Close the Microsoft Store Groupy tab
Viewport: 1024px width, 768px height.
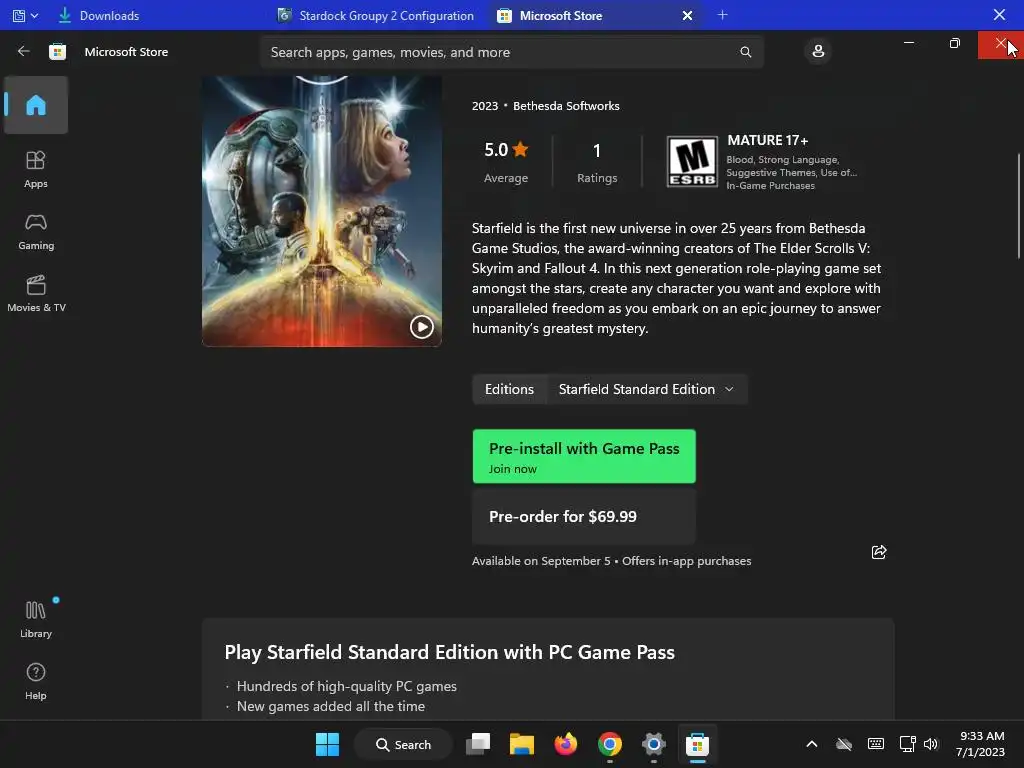point(687,15)
